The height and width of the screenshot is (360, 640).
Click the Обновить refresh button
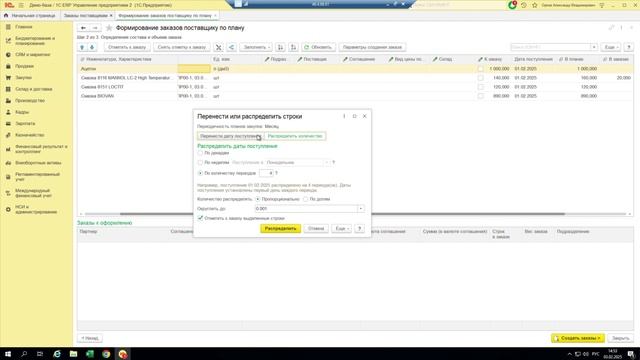point(318,47)
